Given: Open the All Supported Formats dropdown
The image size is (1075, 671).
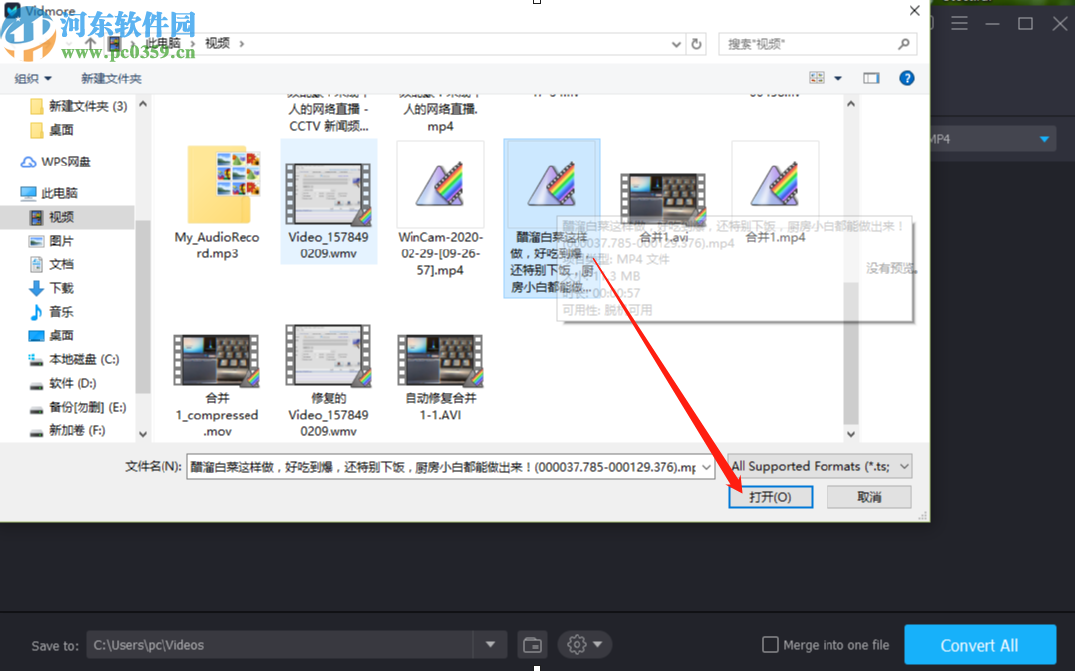Looking at the screenshot, I should [x=818, y=466].
